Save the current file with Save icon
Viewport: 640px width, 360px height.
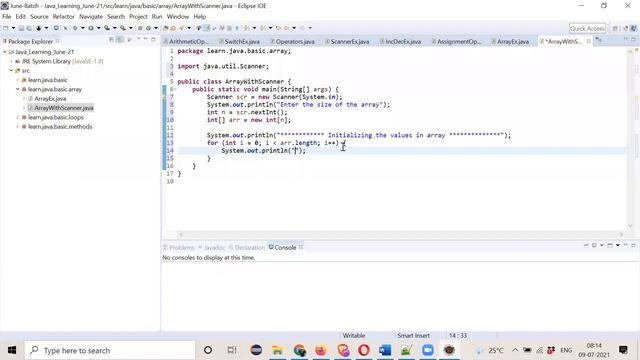point(21,28)
